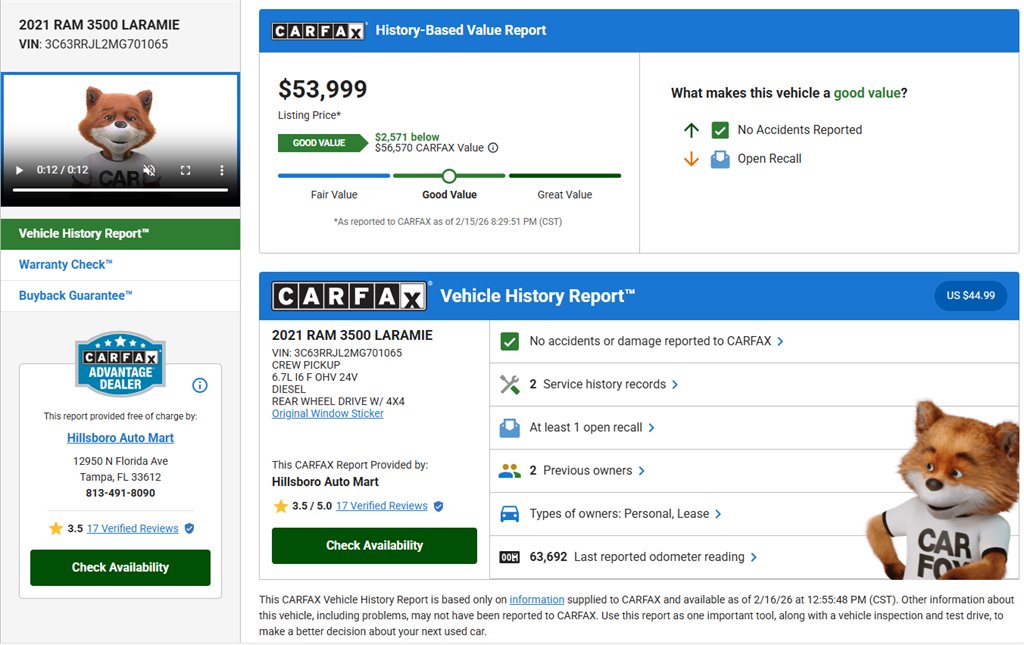The height and width of the screenshot is (645, 1024).
Task: Click the verified shield icon beside reviews
Action: (438, 506)
